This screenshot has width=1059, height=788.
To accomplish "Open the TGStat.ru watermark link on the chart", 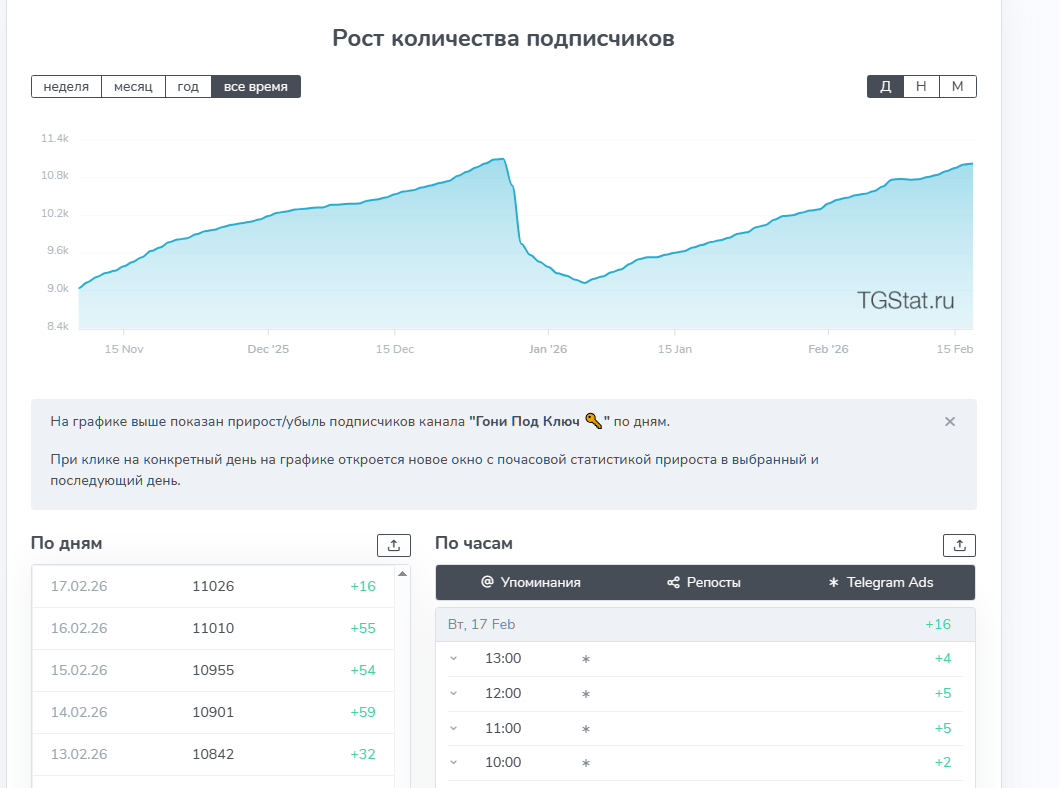I will tap(905, 299).
